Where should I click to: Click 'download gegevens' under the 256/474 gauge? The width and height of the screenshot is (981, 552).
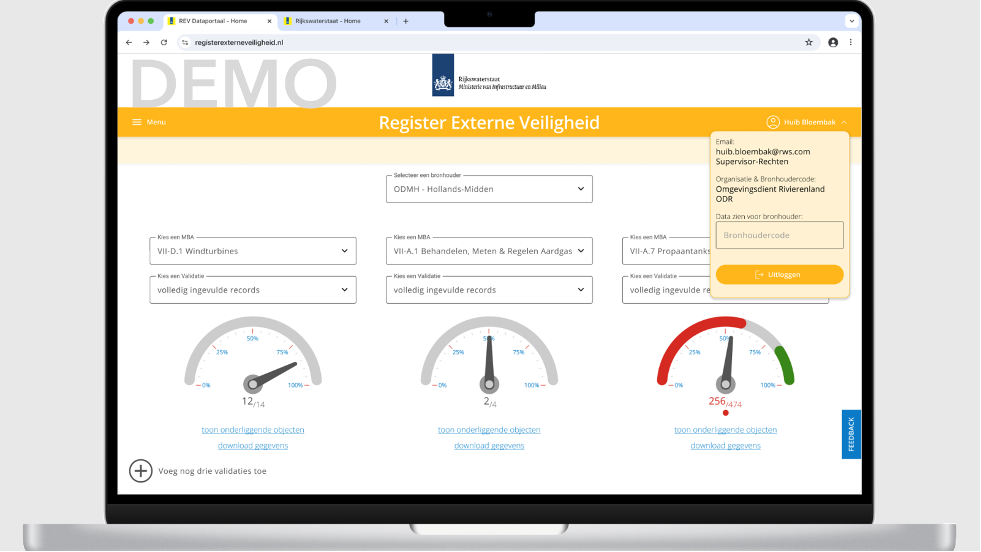click(x=726, y=446)
